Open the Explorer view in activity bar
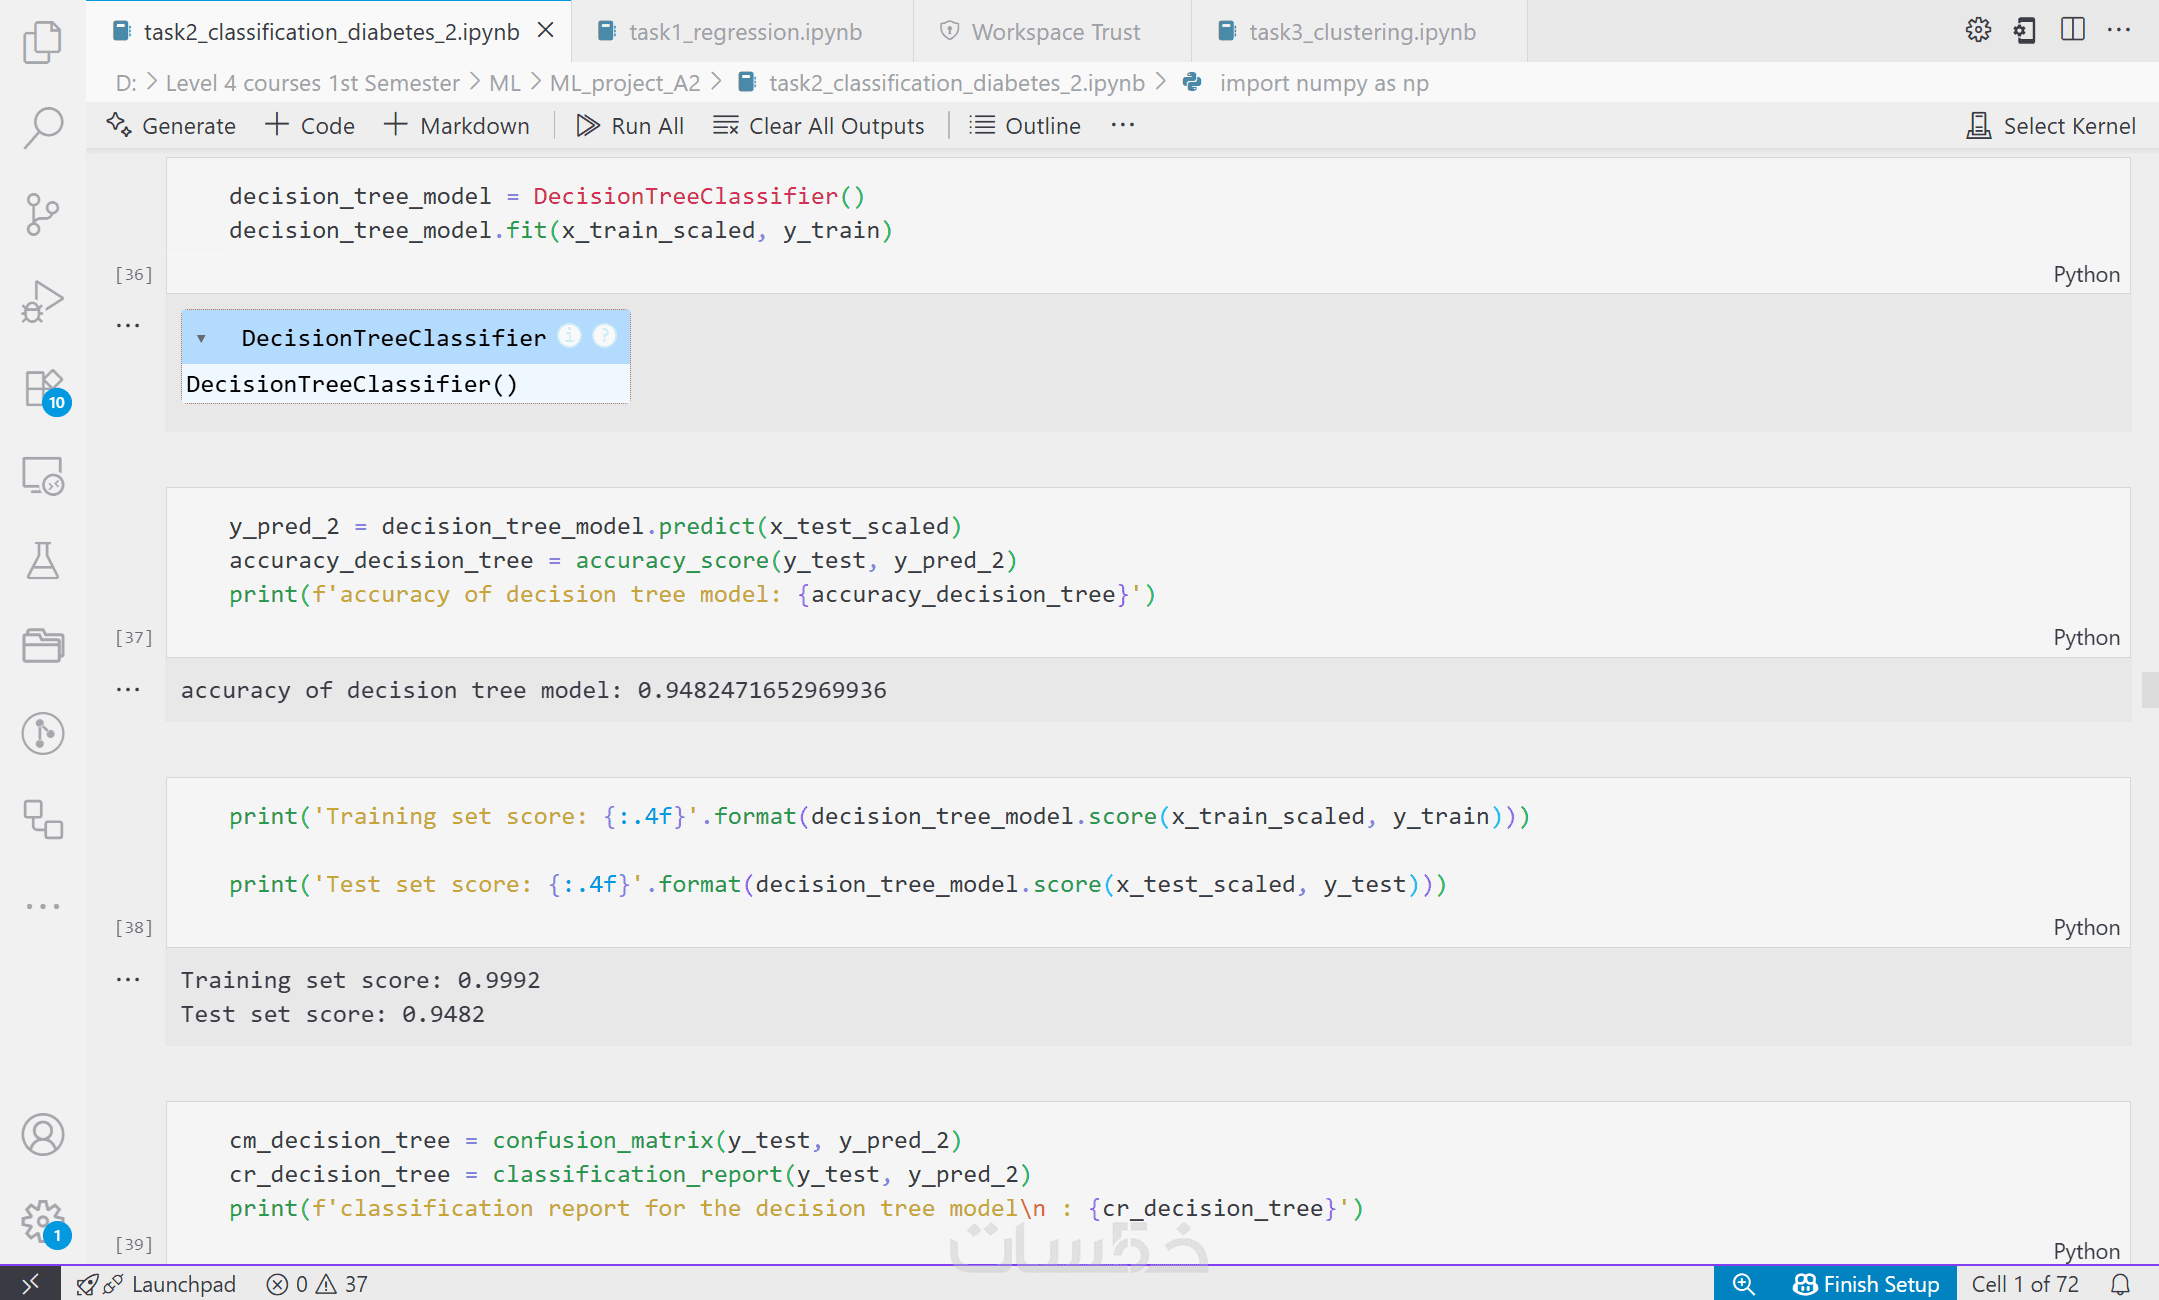 (x=42, y=42)
